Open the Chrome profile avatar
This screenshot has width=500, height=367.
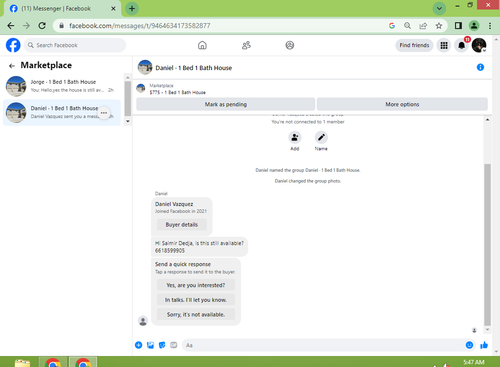click(474, 26)
